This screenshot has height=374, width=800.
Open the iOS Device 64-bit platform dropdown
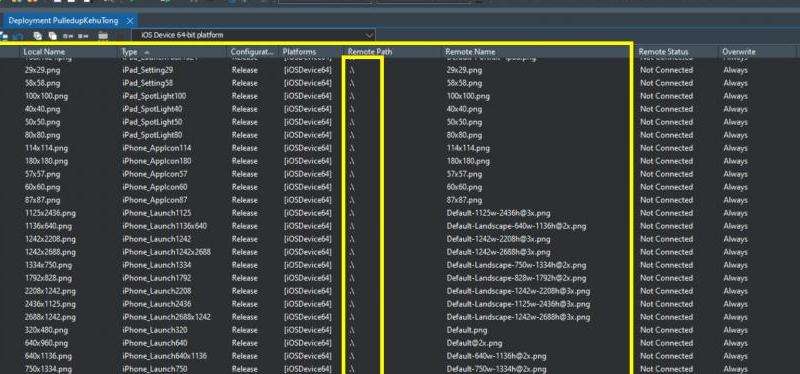pos(253,35)
